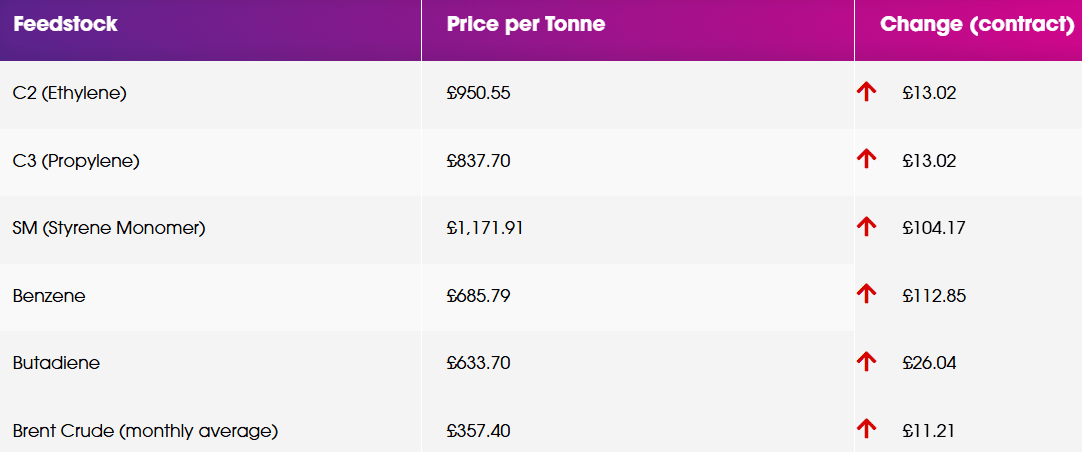Click the red up arrow beside Ethylene change
Viewport: 1082px width, 452px height.
(x=866, y=92)
